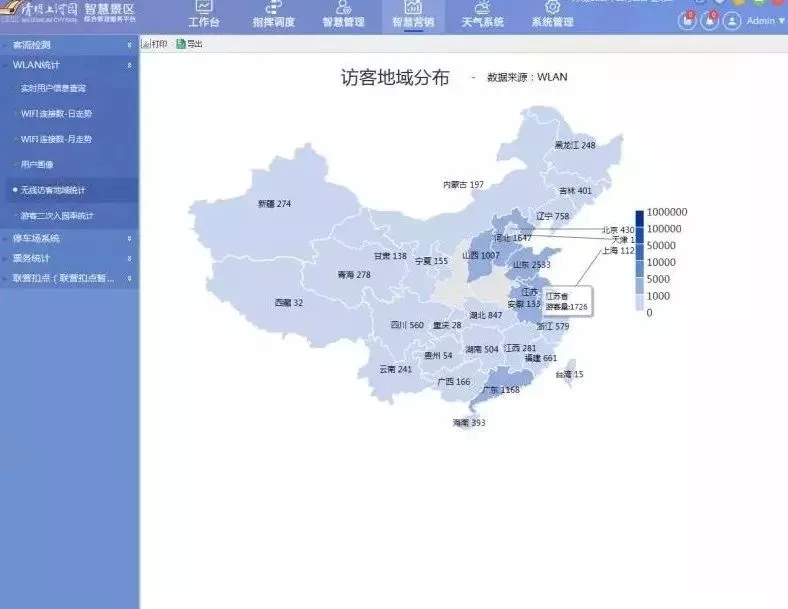Screen dimensions: 788x609
Task: Open the bell notification icon
Action: pos(709,21)
